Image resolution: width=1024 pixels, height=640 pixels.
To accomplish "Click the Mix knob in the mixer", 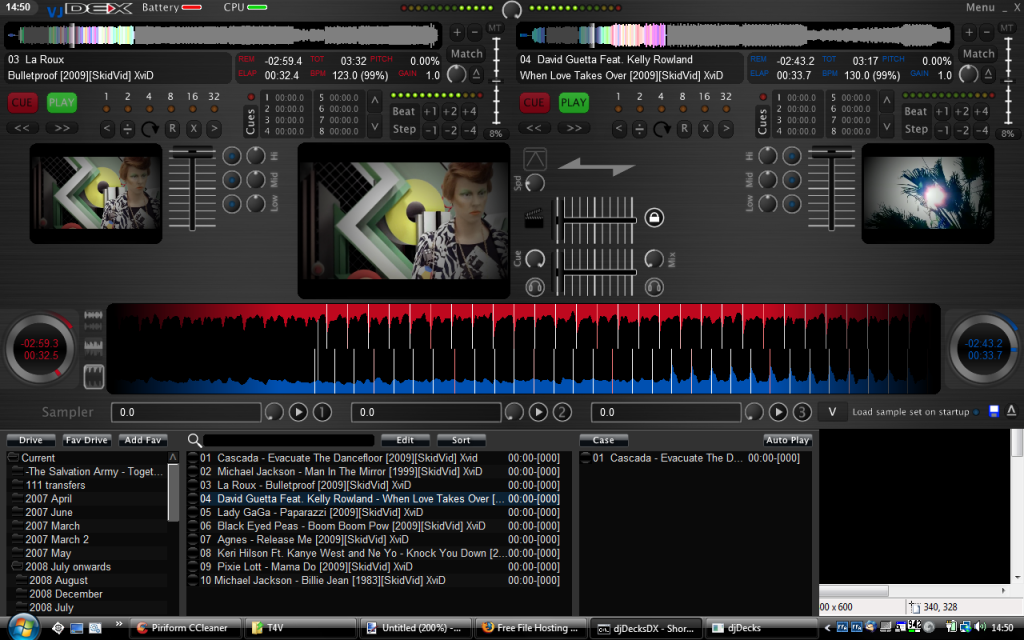I will pyautogui.click(x=654, y=259).
